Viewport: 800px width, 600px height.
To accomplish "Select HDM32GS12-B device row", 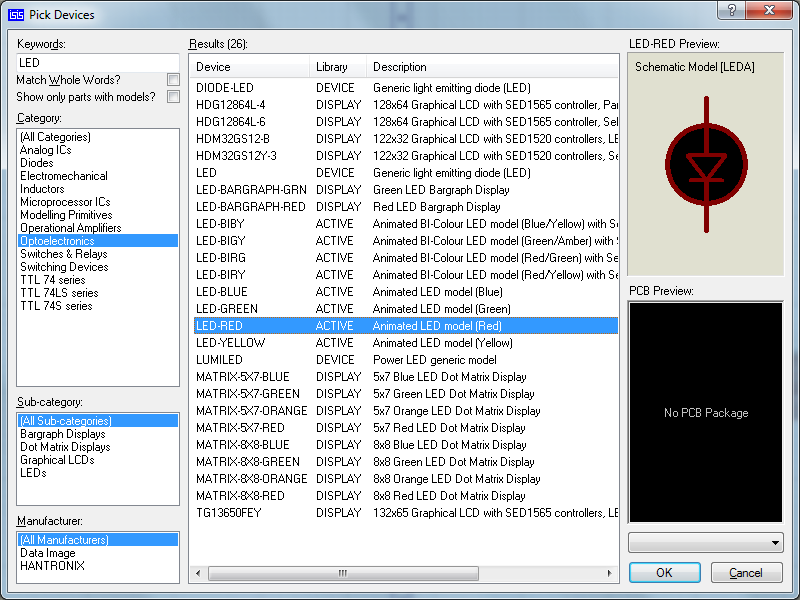I will (406, 139).
